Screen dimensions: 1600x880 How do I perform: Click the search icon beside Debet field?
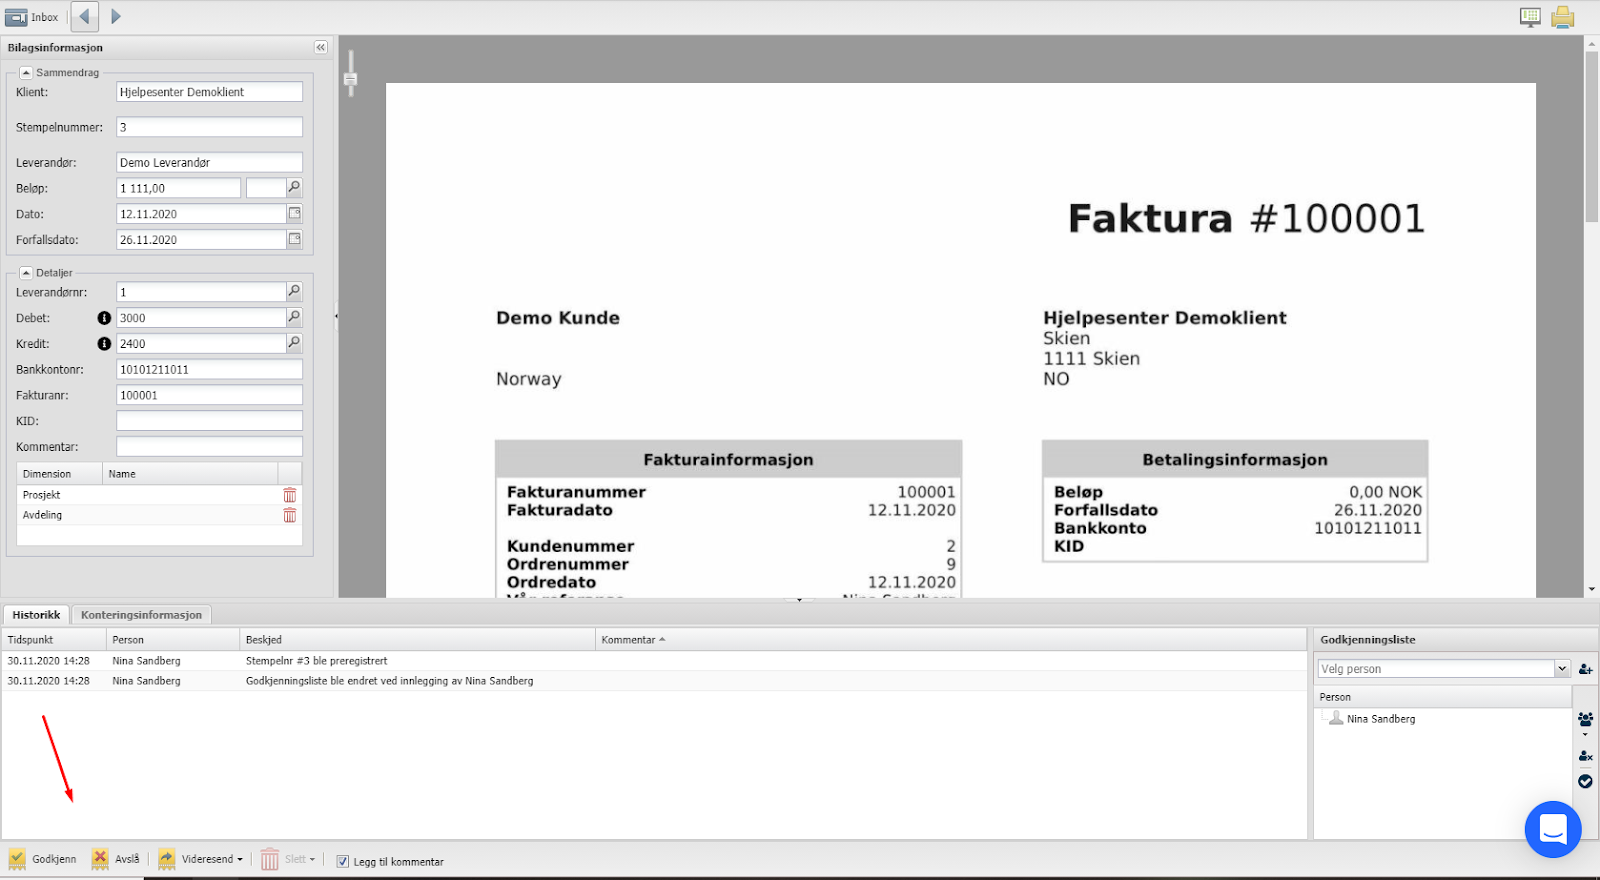pyautogui.click(x=294, y=317)
